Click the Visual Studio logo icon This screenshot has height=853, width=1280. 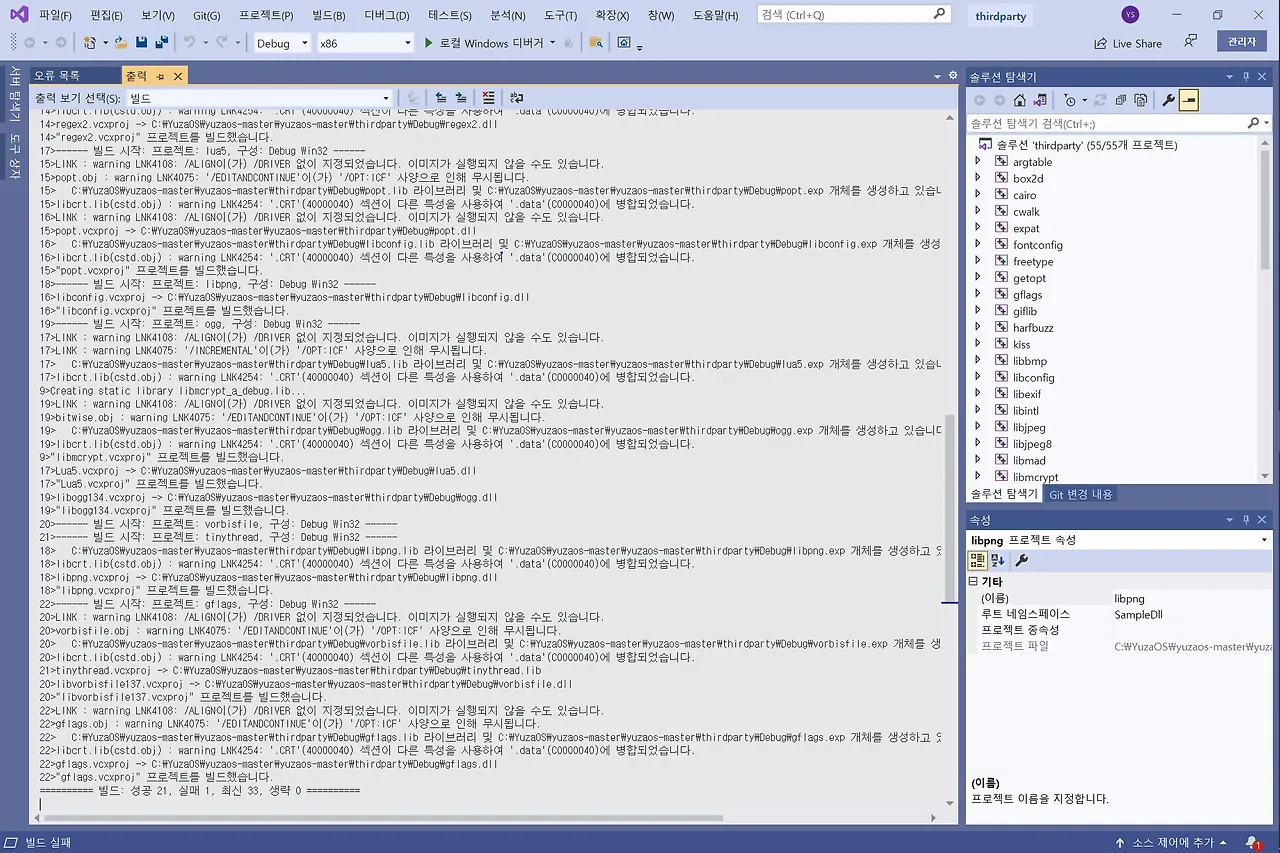pos(18,15)
